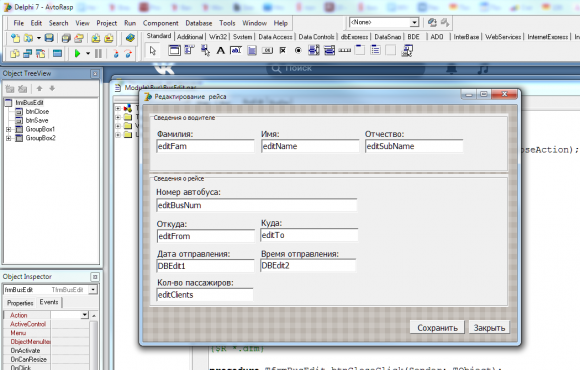Screen dimensions: 580x370
Task: Pick the Edit component in palette
Action: pyautogui.click(x=236, y=50)
